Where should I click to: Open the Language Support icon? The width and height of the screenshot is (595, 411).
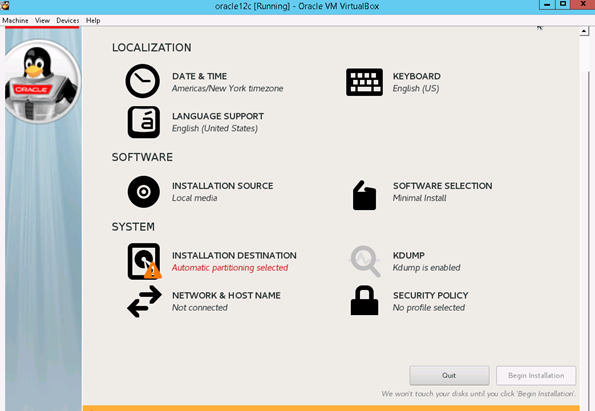144,122
